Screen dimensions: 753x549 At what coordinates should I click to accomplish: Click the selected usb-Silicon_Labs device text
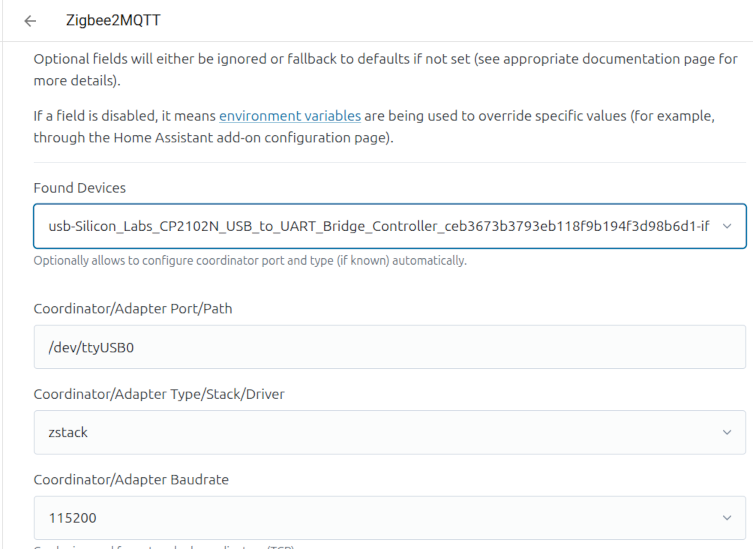(378, 226)
